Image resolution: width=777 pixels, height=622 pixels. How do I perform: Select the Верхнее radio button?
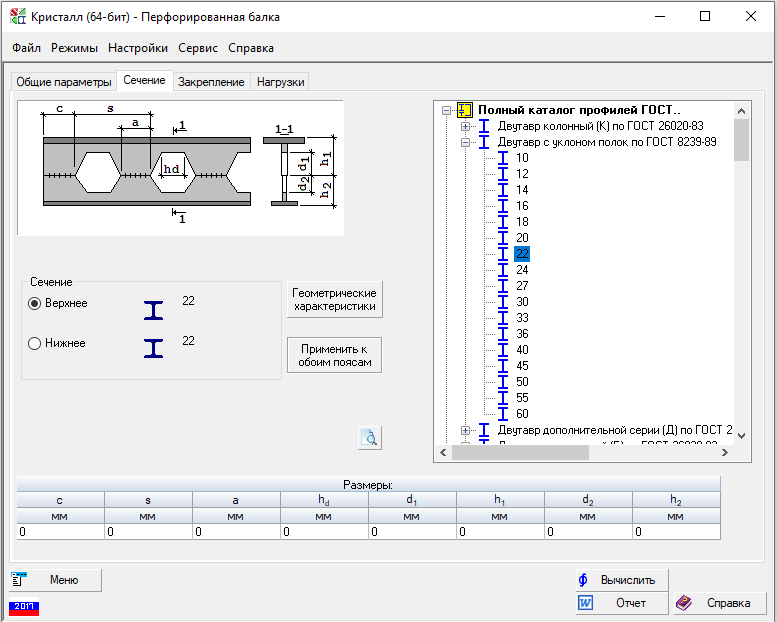[35, 303]
